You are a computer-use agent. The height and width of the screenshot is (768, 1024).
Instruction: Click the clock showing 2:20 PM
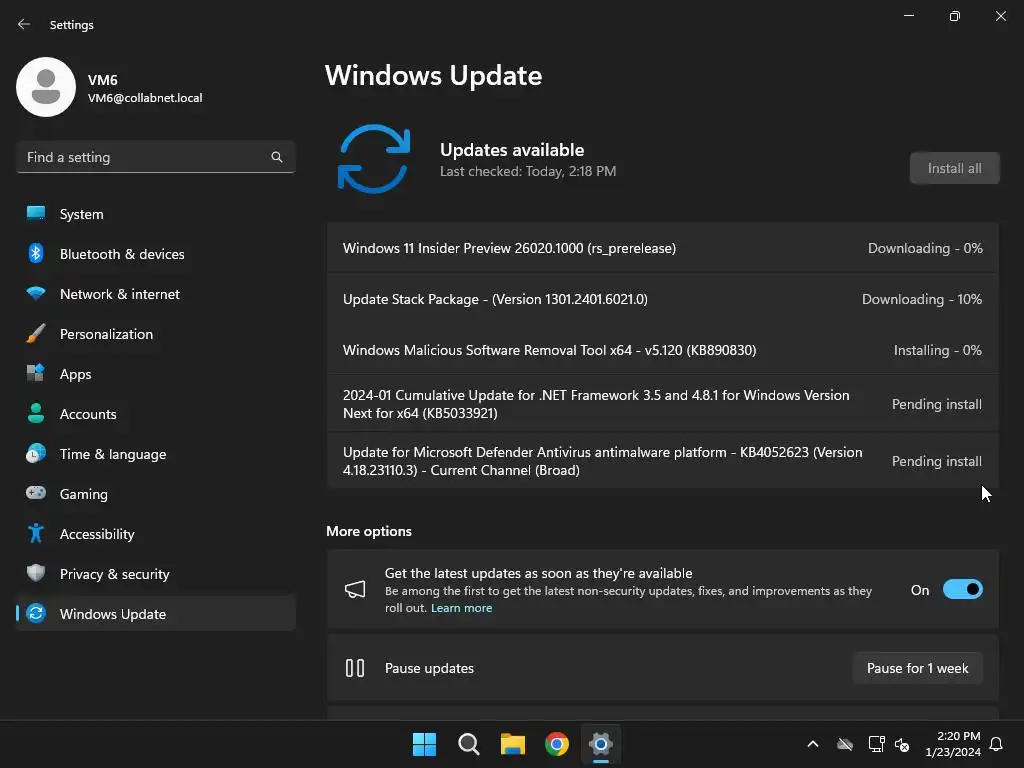pyautogui.click(x=953, y=744)
